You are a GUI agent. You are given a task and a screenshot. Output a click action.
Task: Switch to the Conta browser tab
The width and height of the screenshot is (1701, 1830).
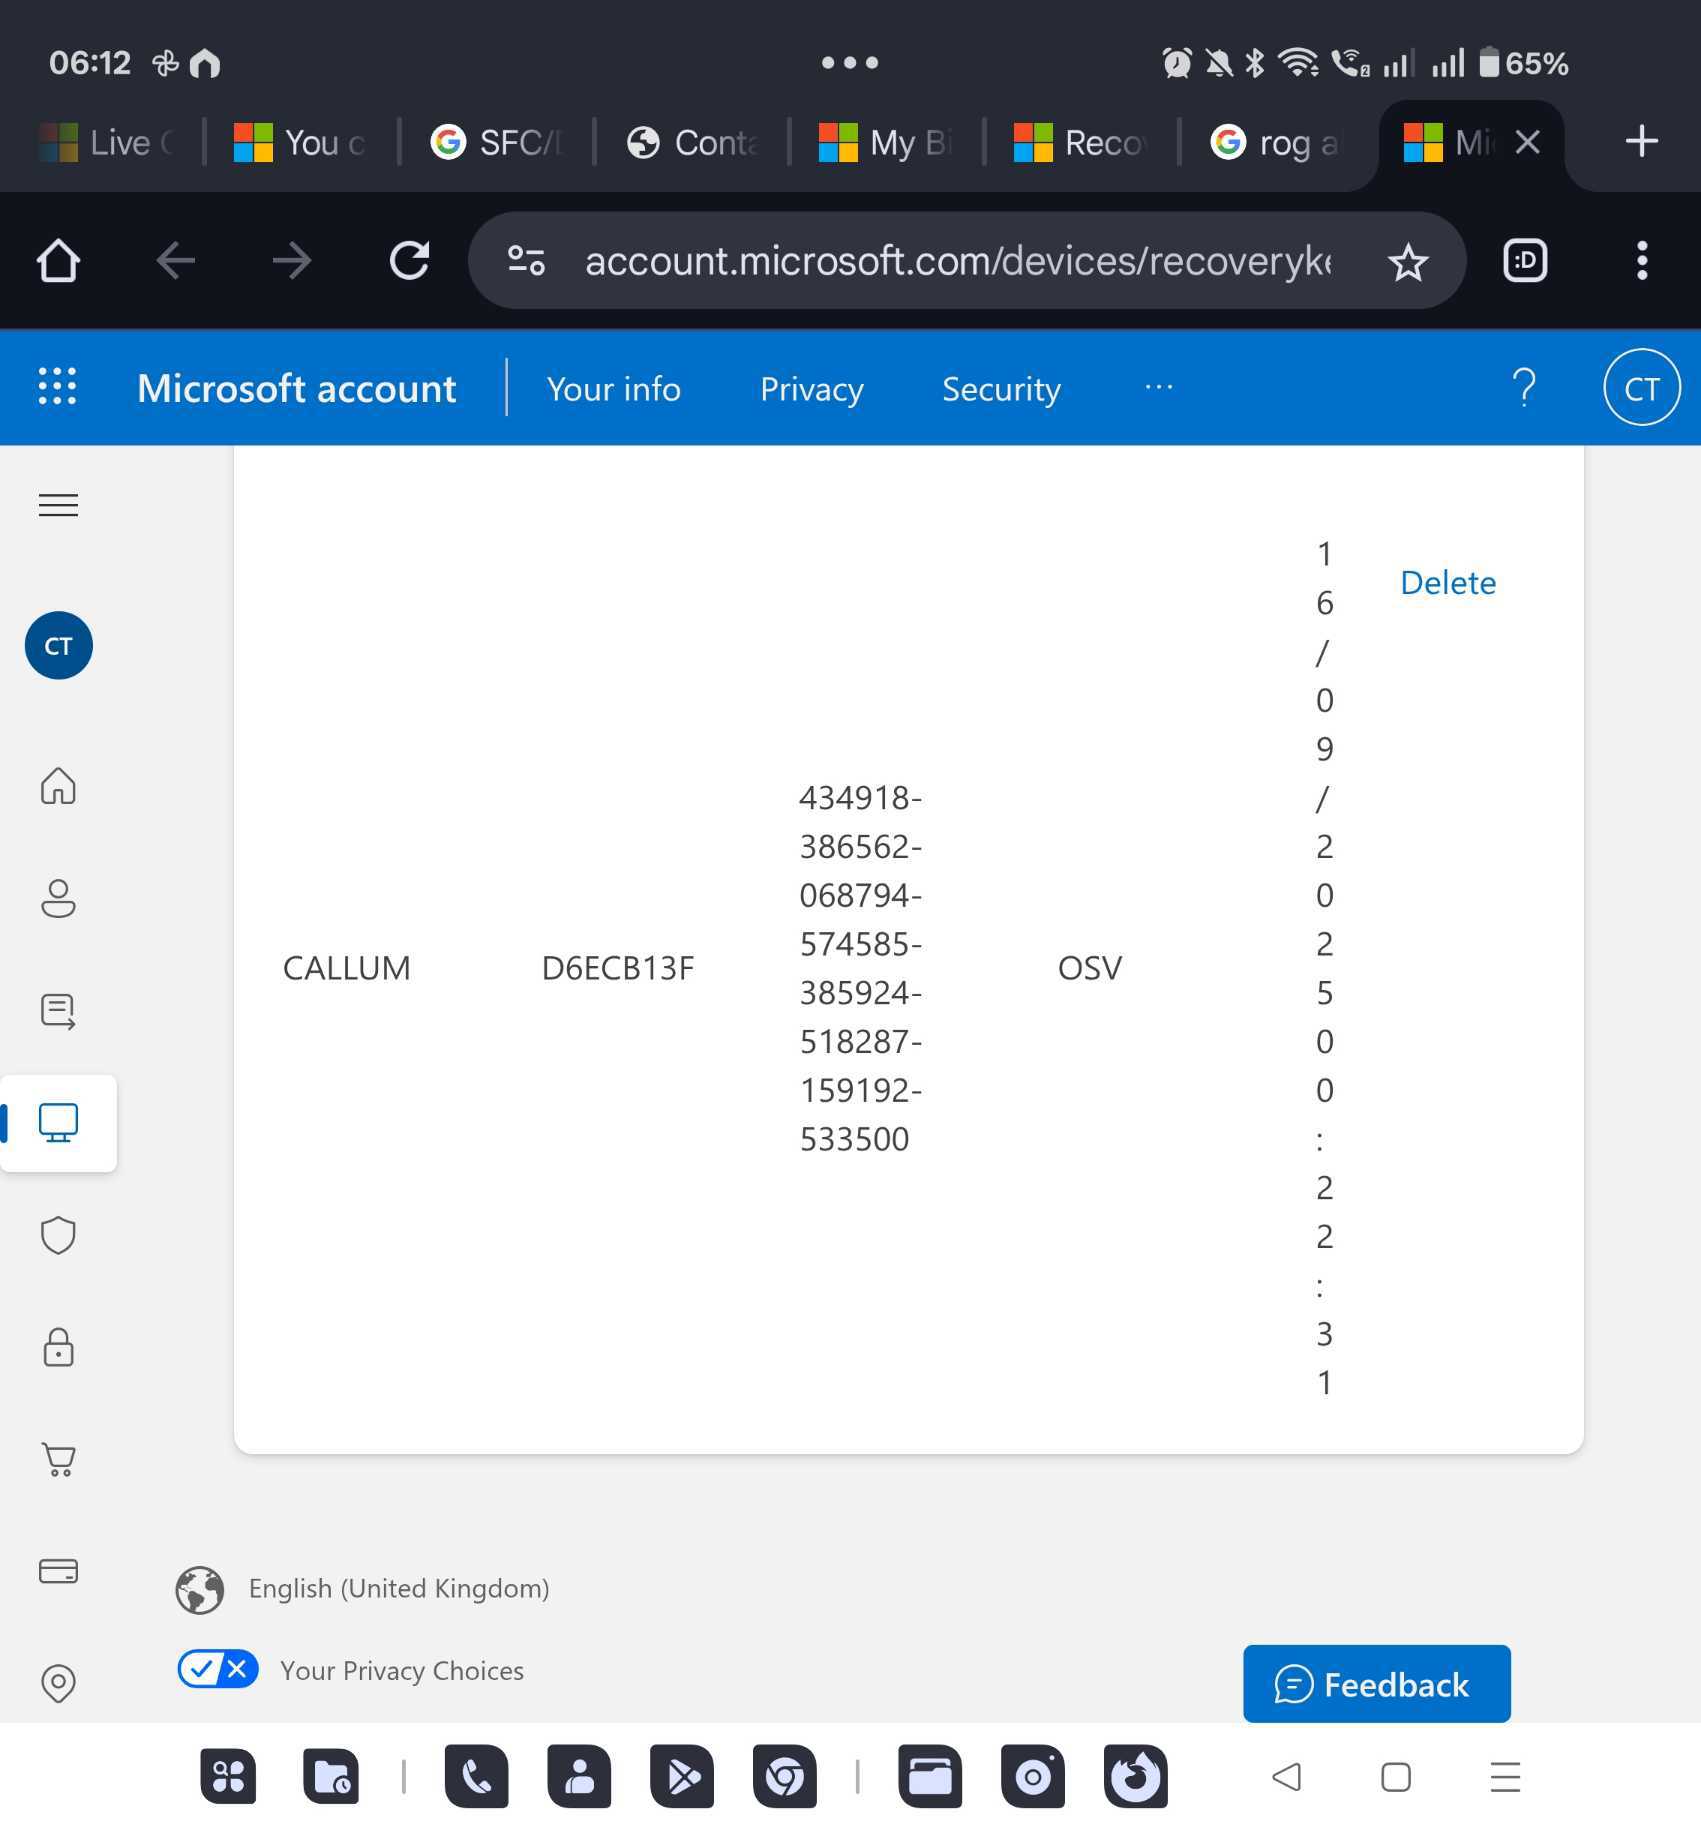[x=692, y=142]
